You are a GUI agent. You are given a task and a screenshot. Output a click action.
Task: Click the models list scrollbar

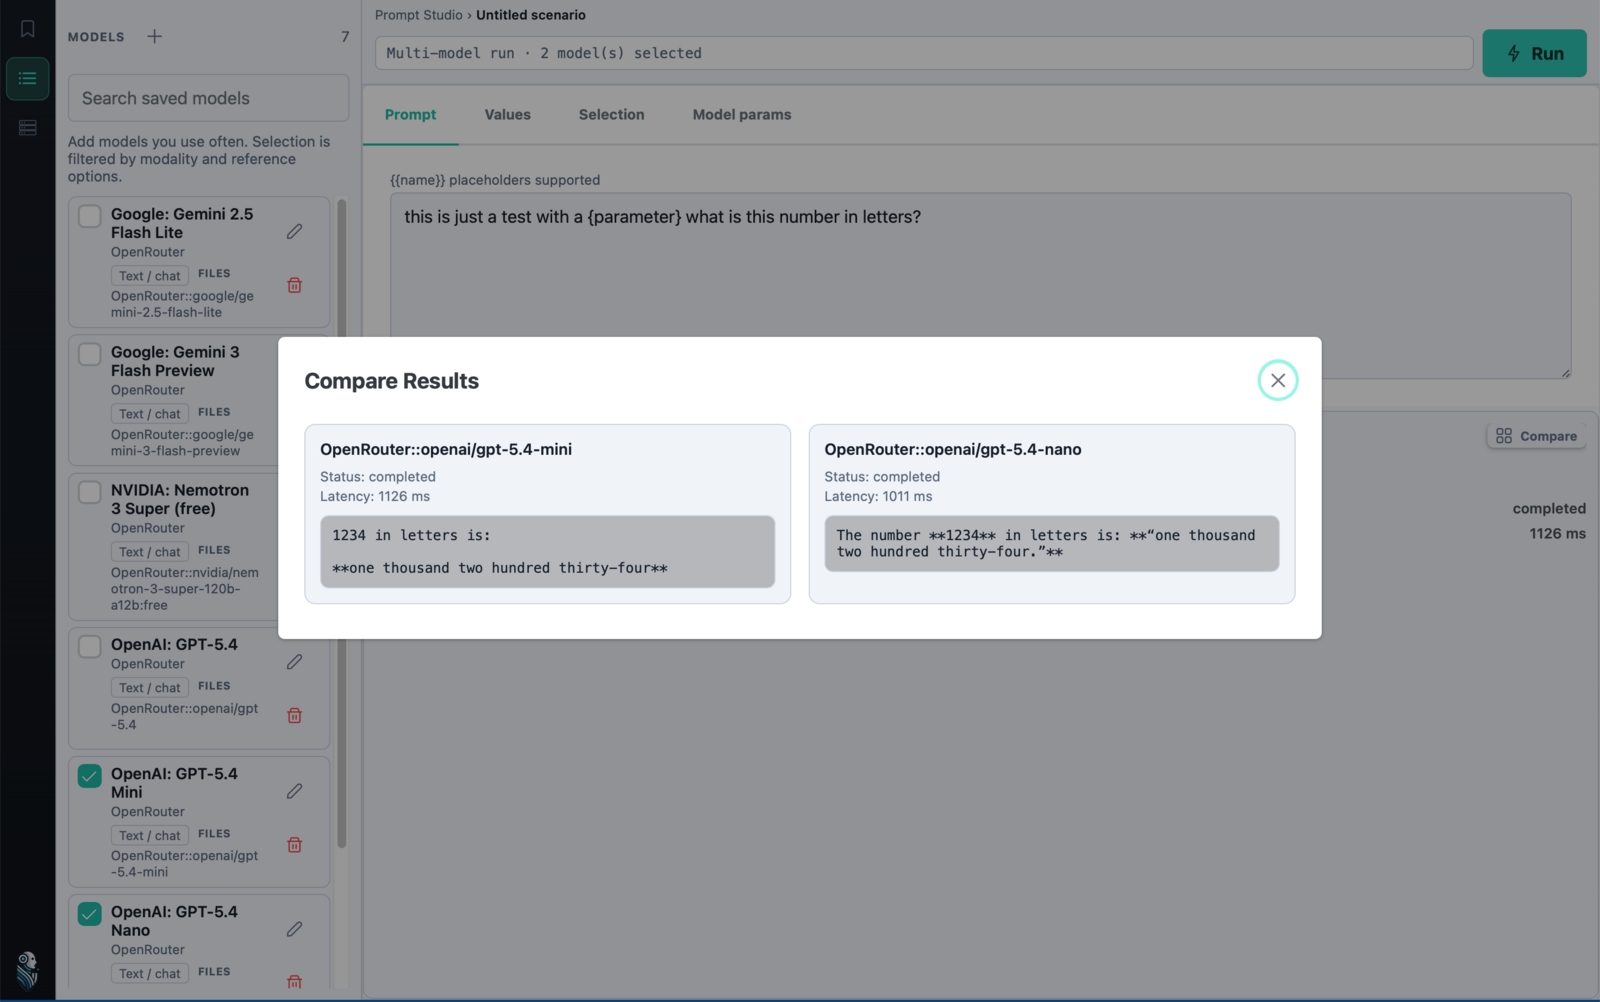click(342, 524)
